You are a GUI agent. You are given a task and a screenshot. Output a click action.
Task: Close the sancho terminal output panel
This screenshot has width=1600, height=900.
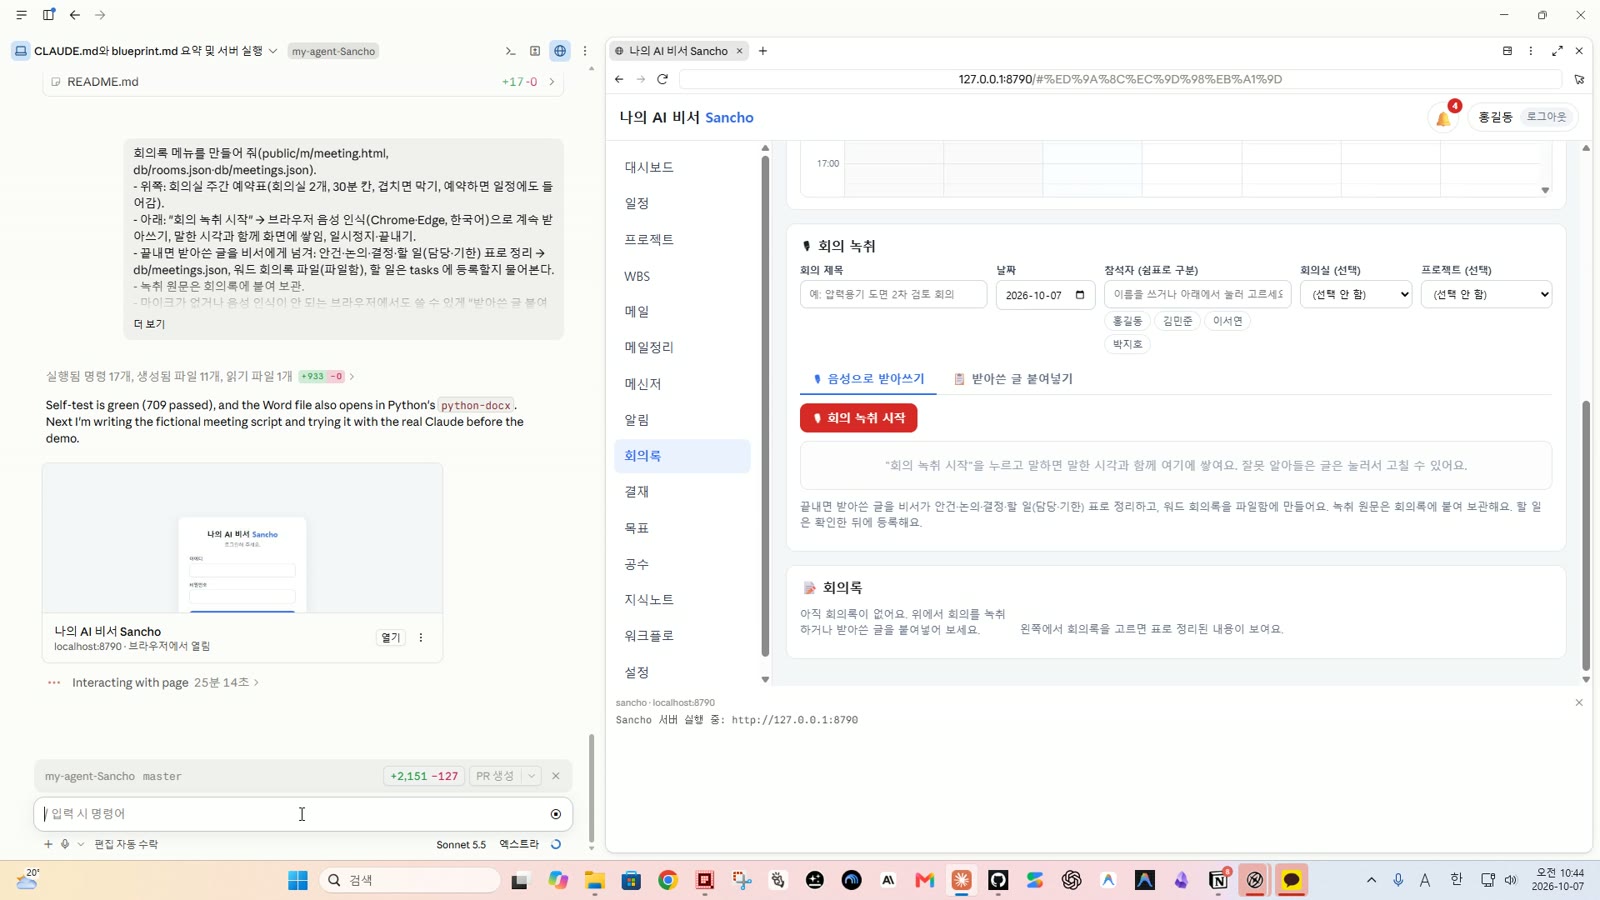pos(1579,703)
